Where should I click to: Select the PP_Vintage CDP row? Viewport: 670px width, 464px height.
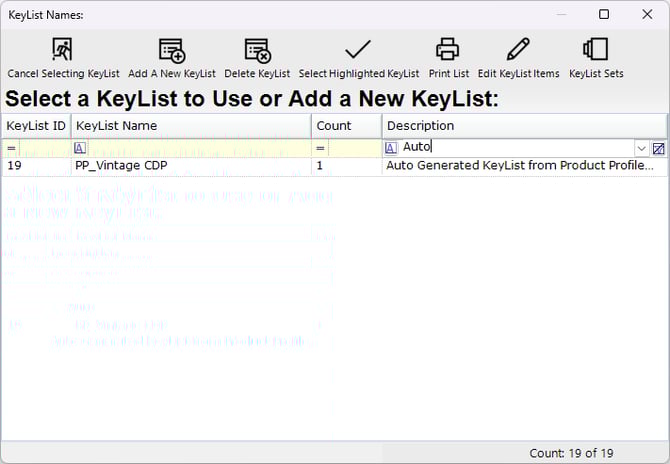pos(190,166)
